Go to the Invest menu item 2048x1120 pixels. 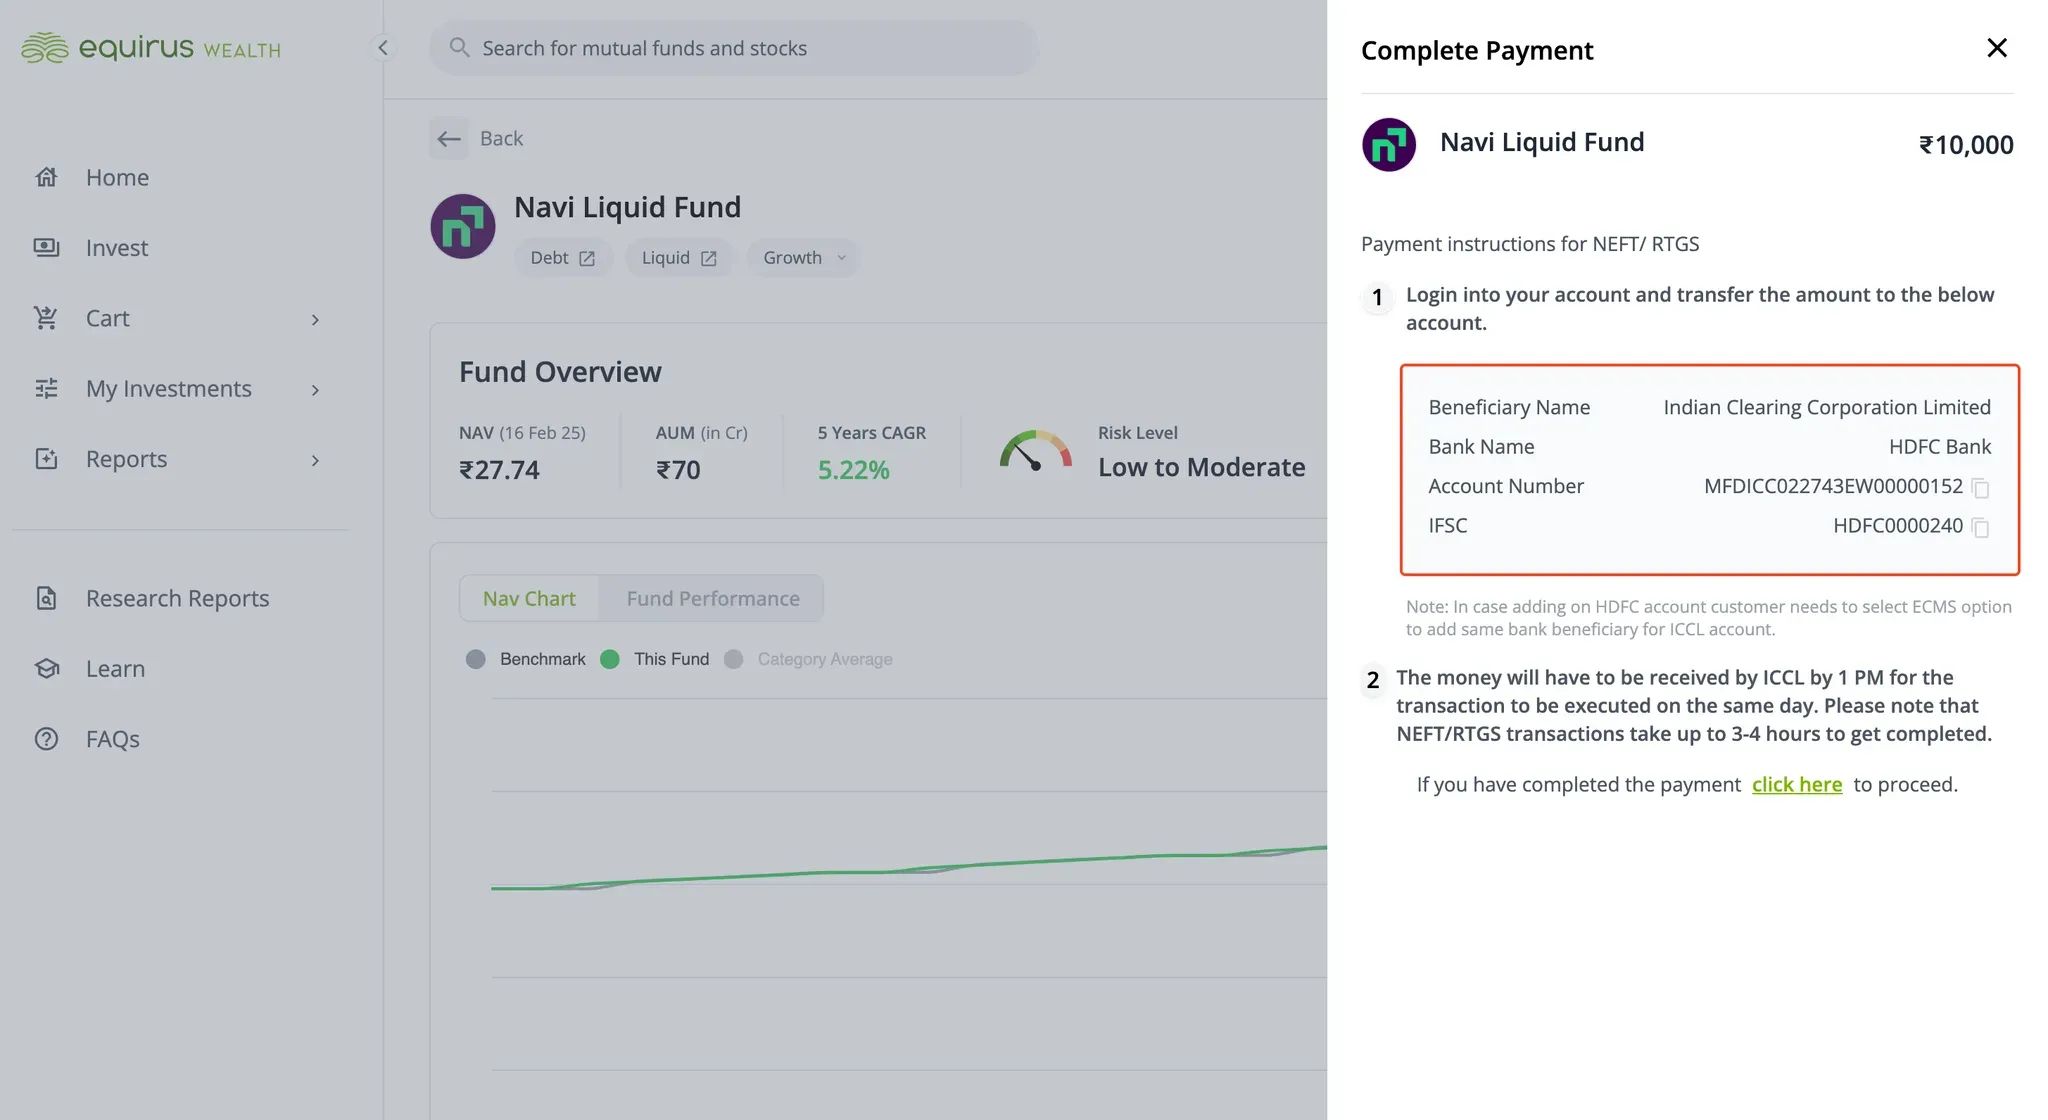click(117, 247)
